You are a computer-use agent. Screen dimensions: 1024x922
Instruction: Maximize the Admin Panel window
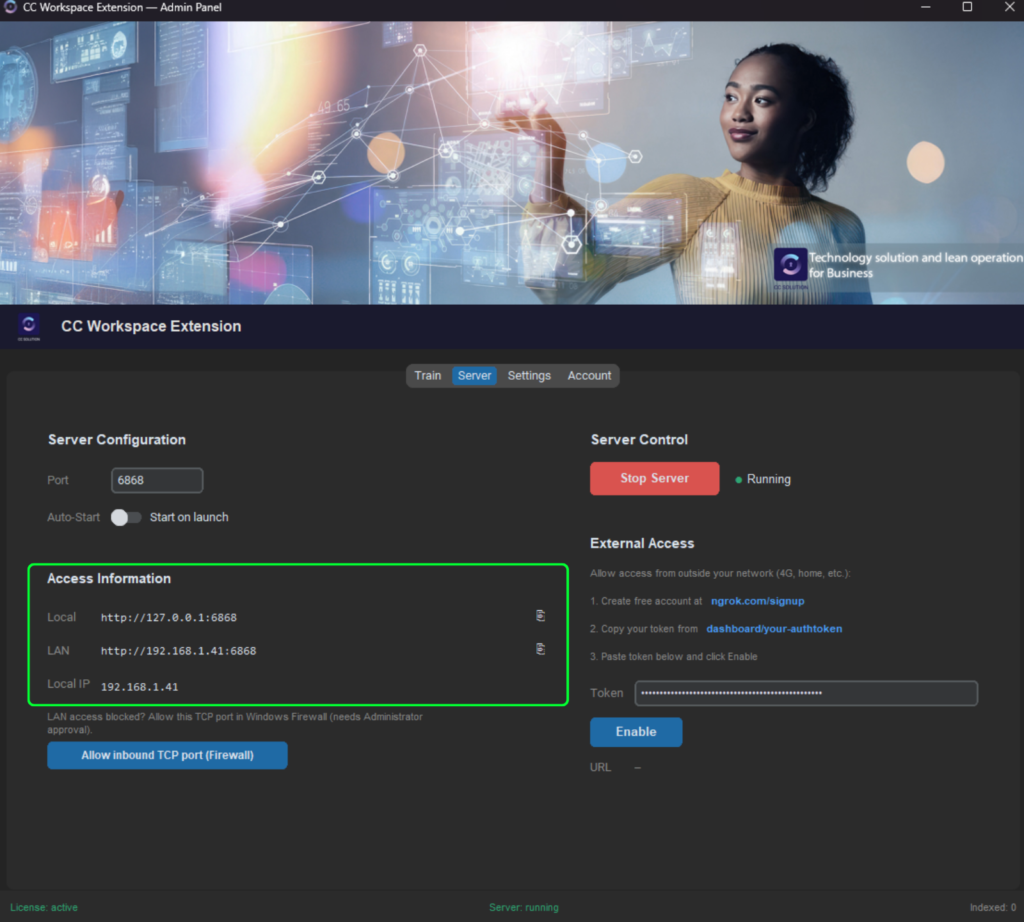point(967,8)
